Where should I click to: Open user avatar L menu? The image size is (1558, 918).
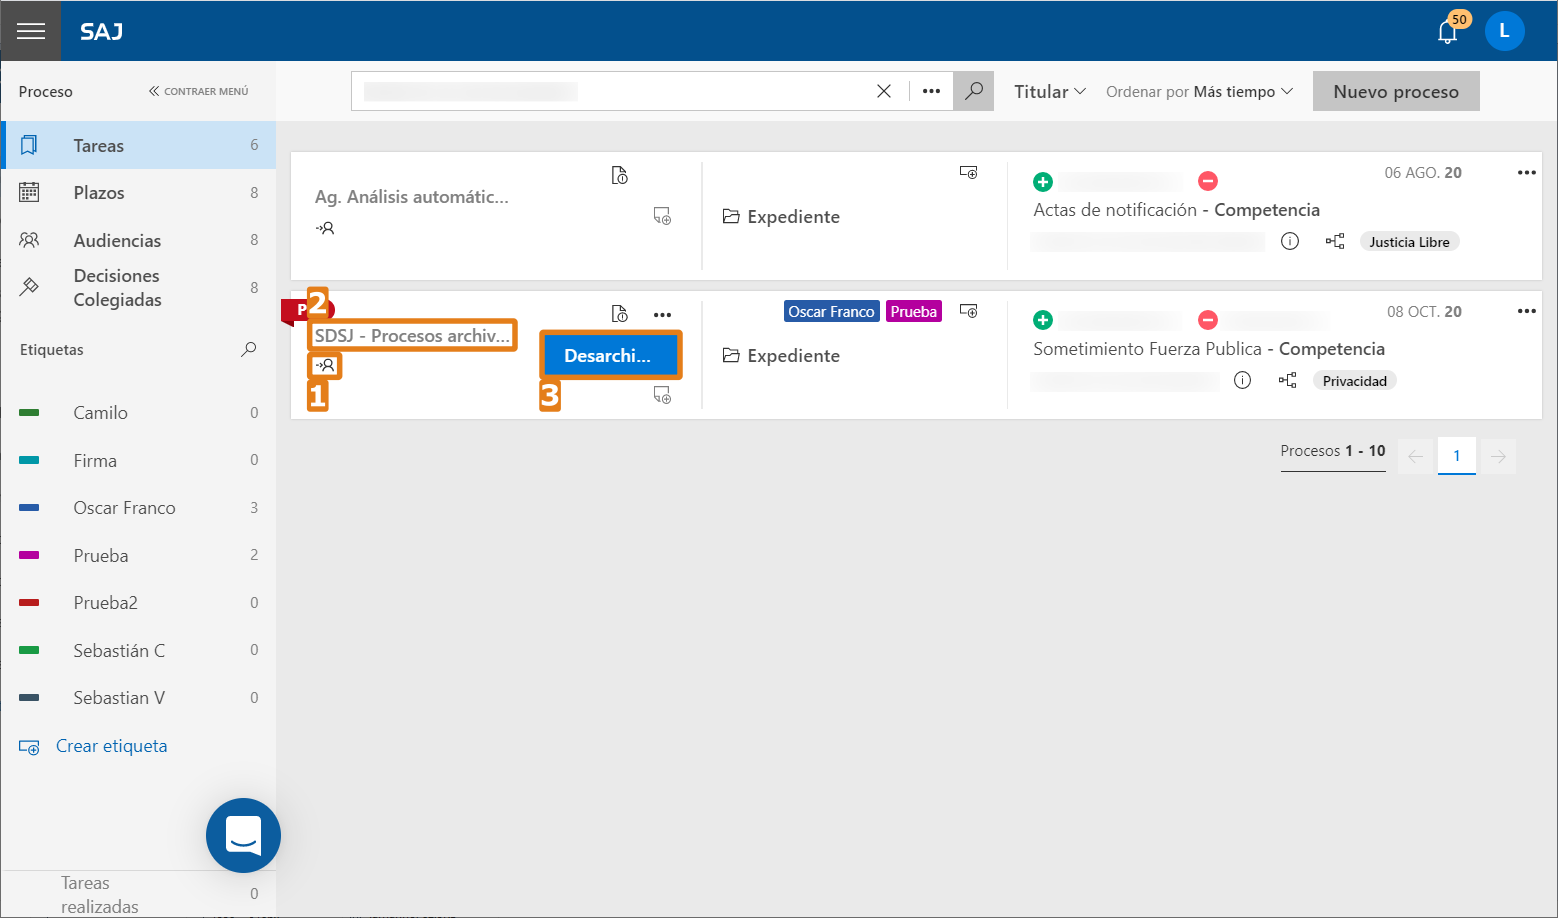coord(1504,31)
